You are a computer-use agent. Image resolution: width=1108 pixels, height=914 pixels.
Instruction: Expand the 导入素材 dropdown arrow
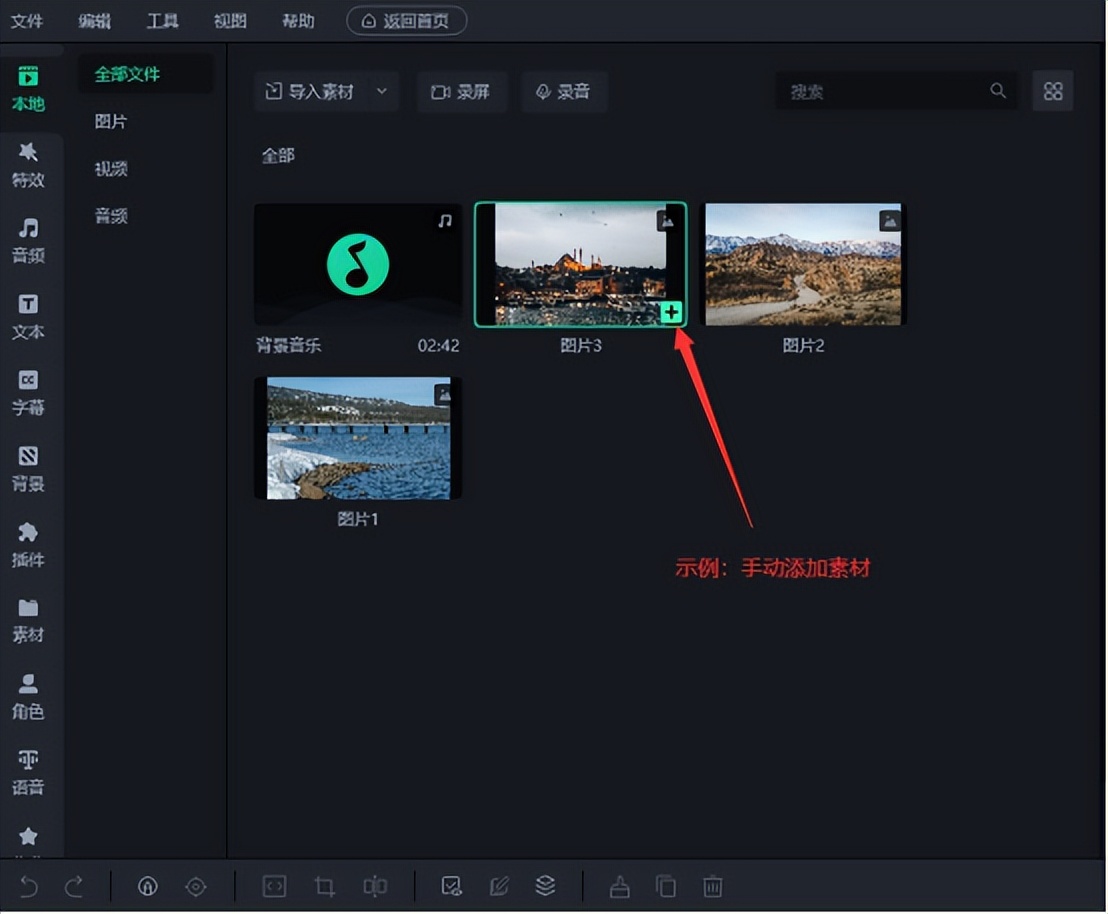click(382, 91)
